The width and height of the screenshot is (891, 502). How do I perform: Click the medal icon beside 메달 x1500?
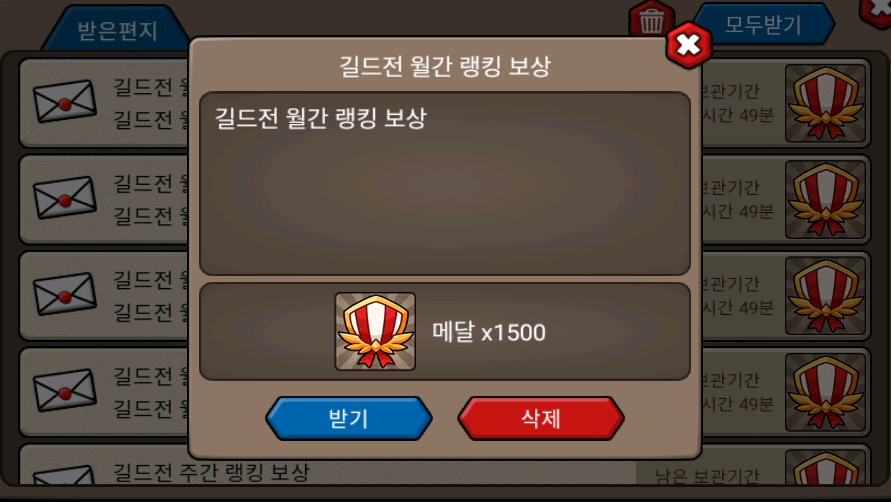375,331
